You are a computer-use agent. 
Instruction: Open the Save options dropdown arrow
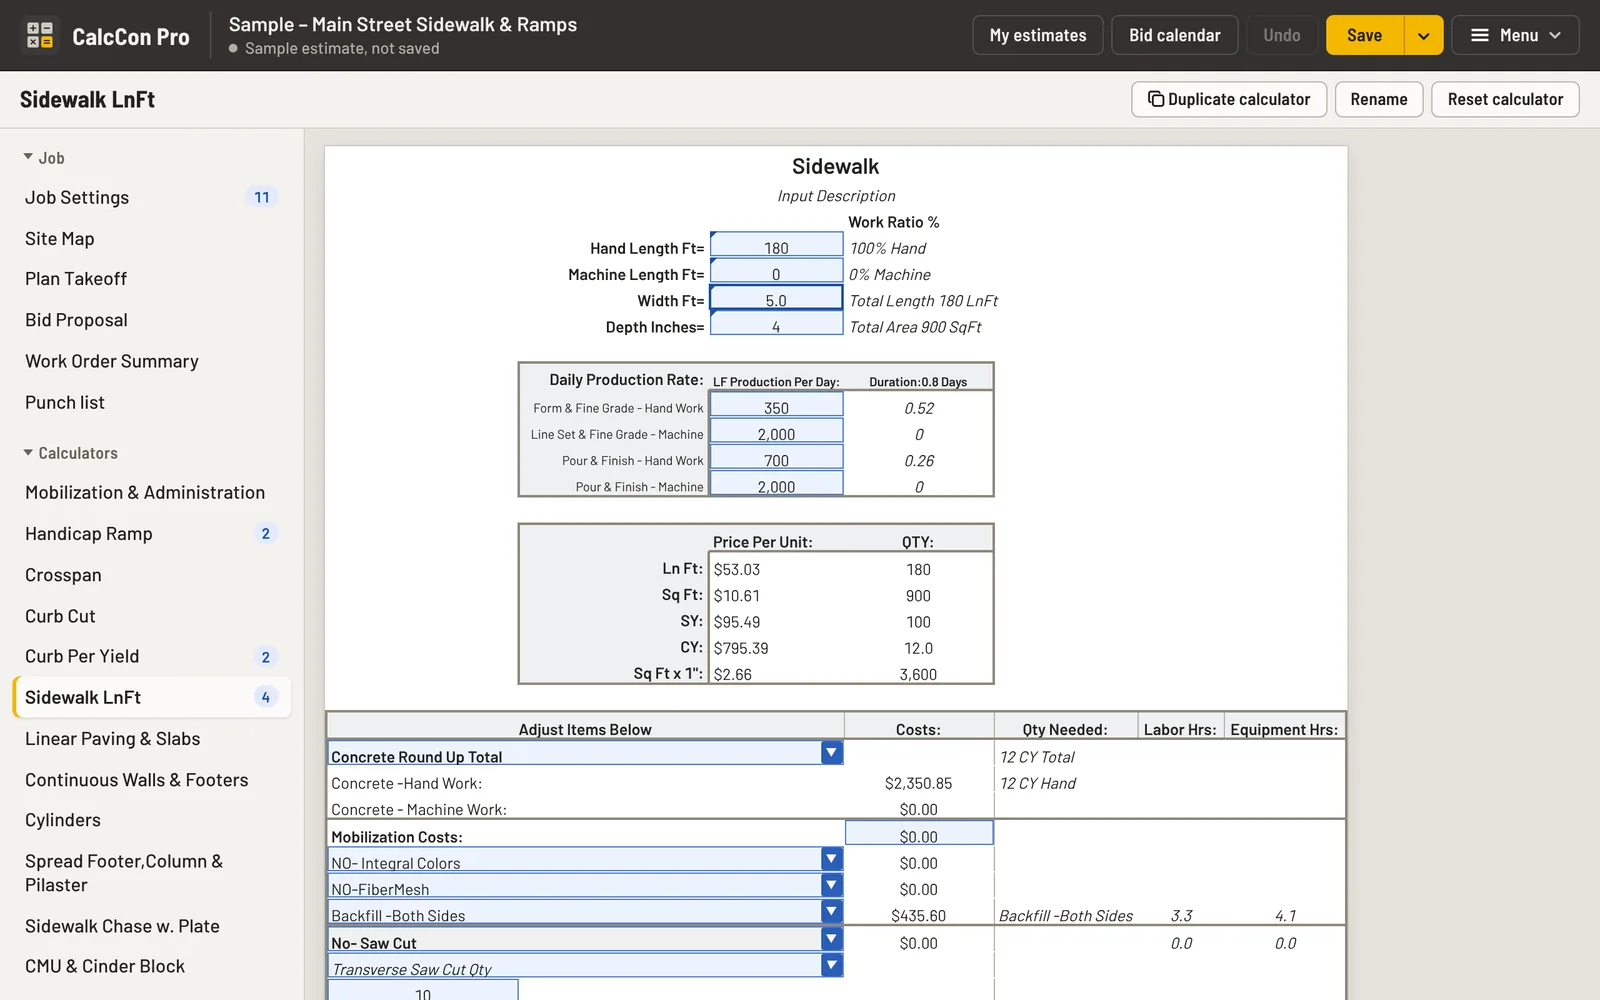click(x=1423, y=36)
